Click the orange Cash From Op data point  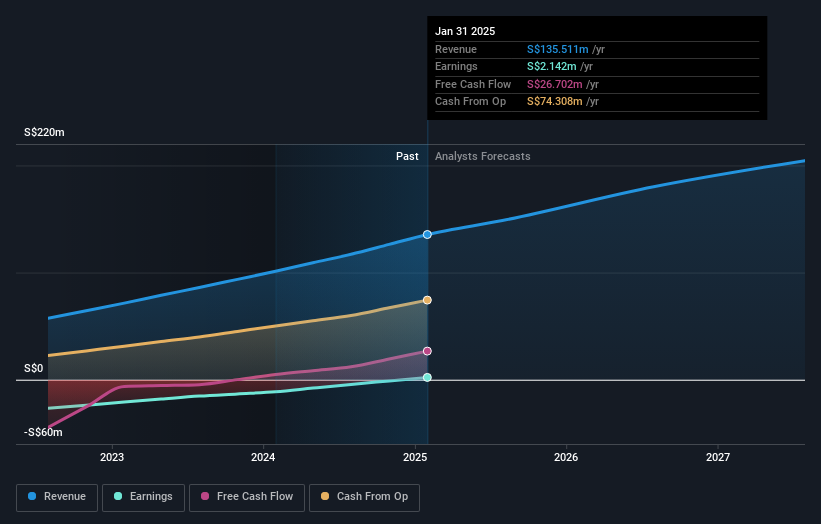click(x=427, y=300)
